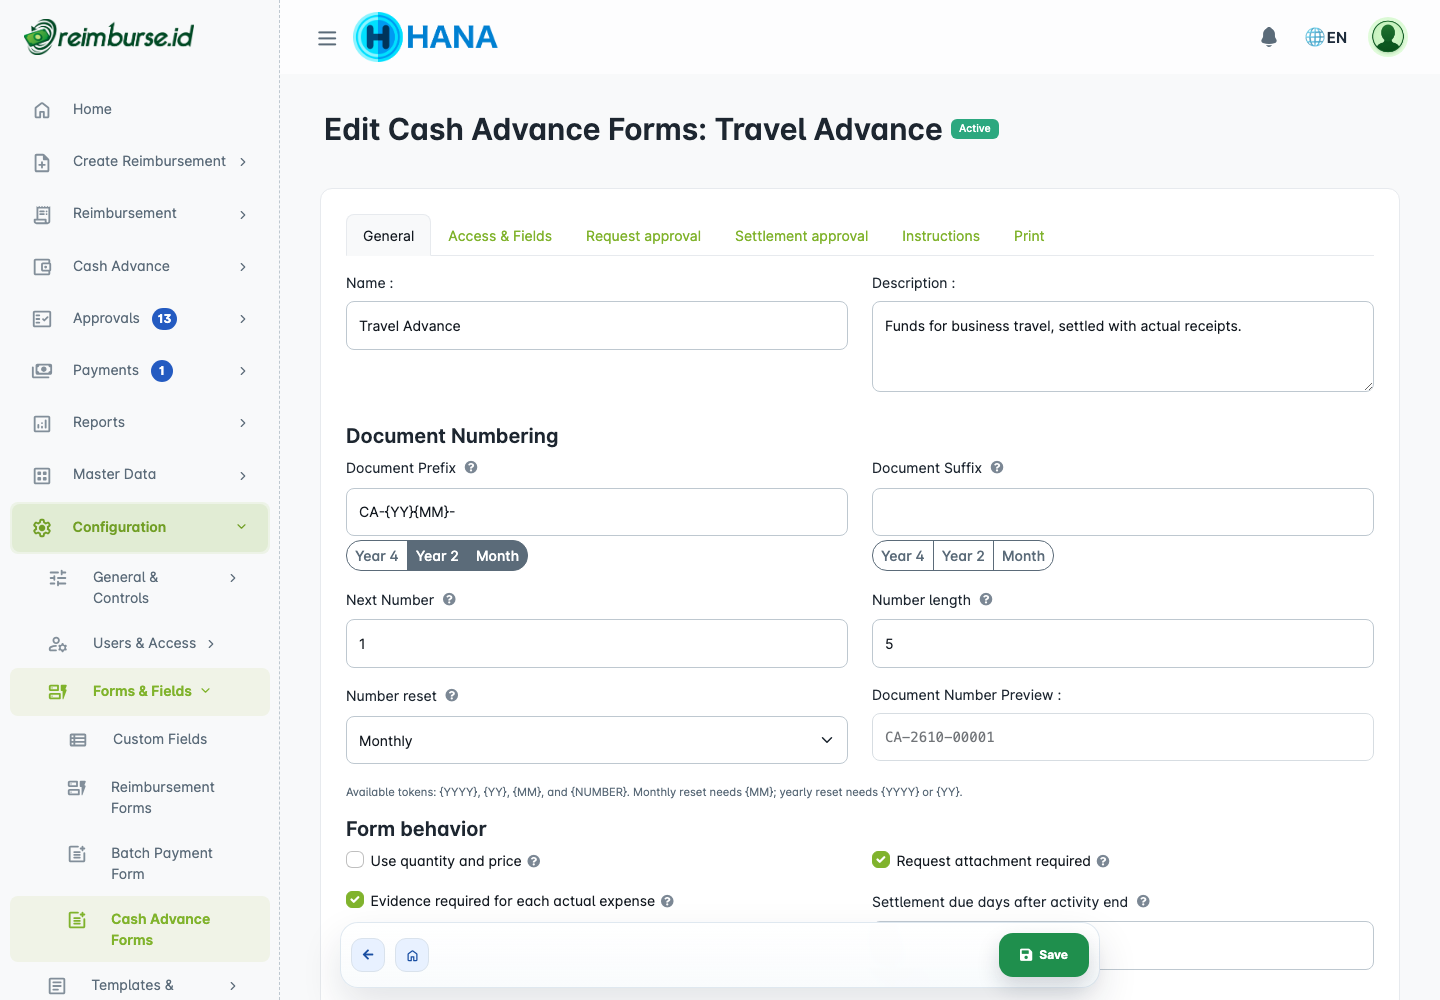Viewport: 1440px width, 1000px height.
Task: Show Next Number help icon
Action: [449, 599]
